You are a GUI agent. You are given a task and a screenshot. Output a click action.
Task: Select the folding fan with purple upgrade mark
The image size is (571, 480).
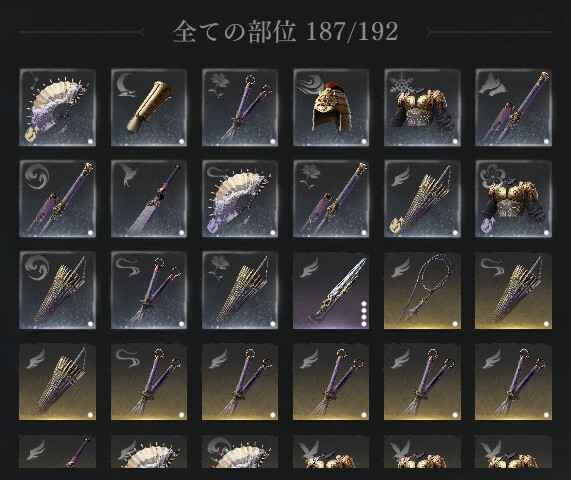tap(240, 199)
